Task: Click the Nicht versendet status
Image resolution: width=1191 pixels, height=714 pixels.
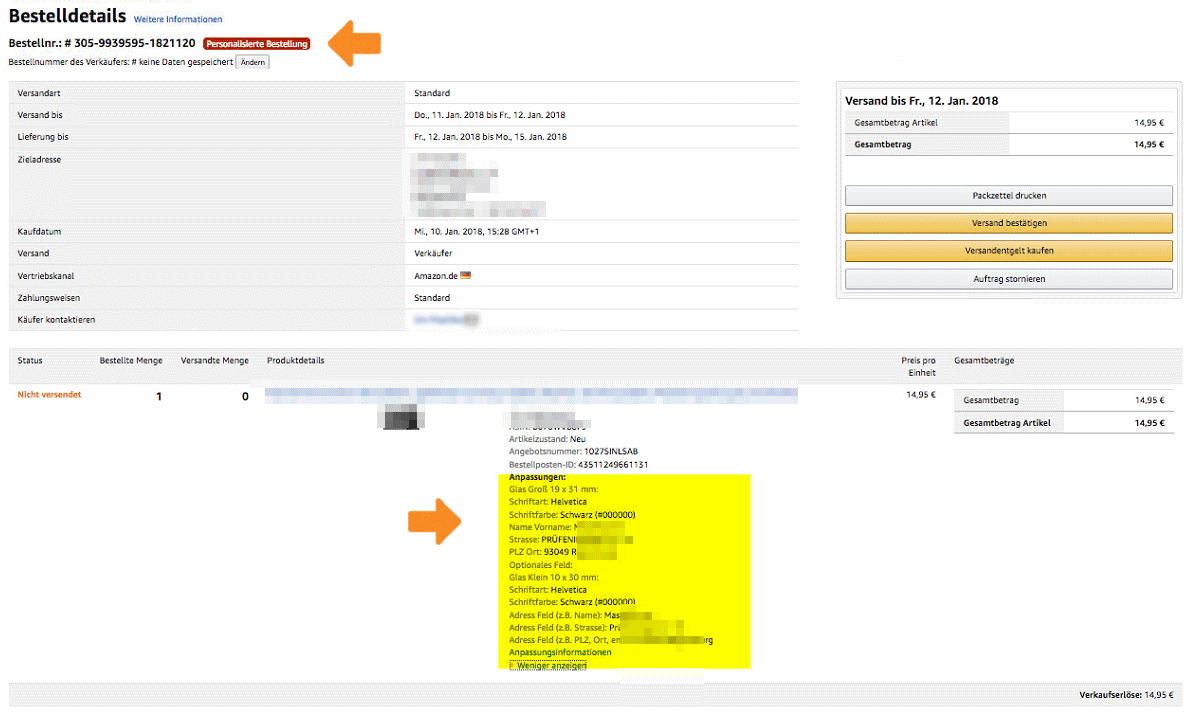Action: click(x=49, y=395)
